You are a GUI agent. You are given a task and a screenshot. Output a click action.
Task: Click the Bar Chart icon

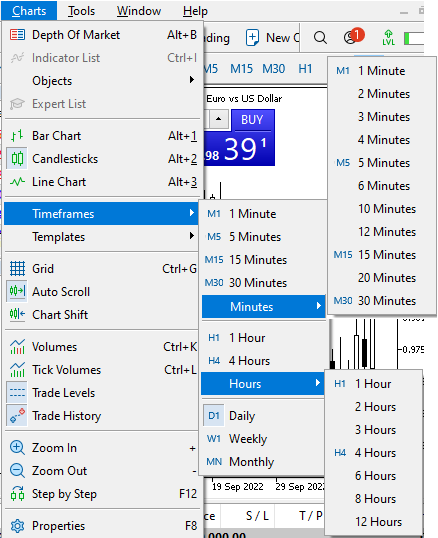pyautogui.click(x=17, y=136)
